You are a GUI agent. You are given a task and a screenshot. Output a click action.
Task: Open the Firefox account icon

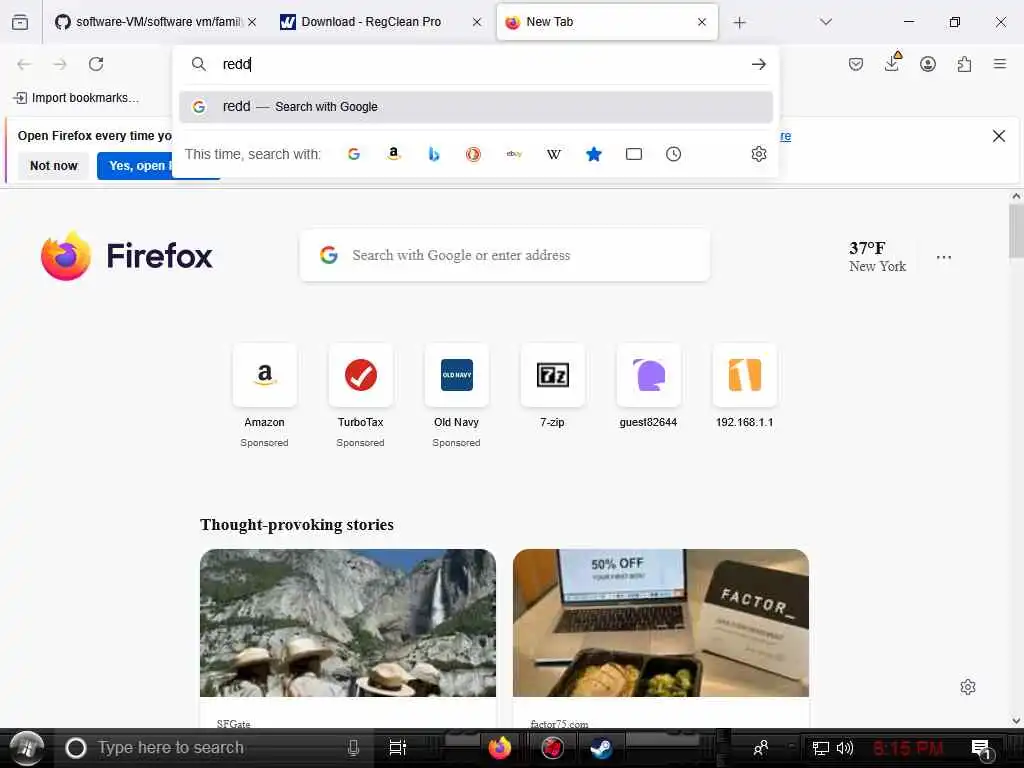(928, 64)
